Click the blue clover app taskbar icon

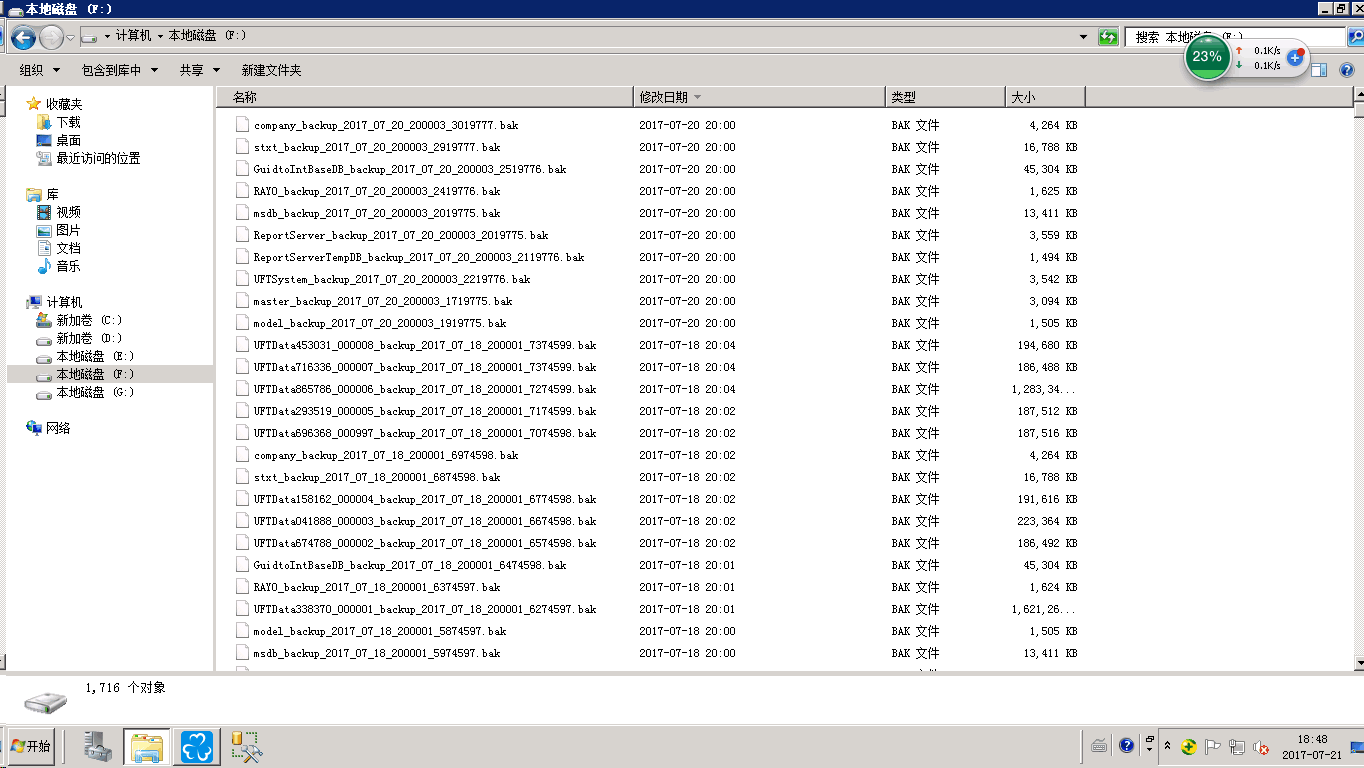coord(199,746)
